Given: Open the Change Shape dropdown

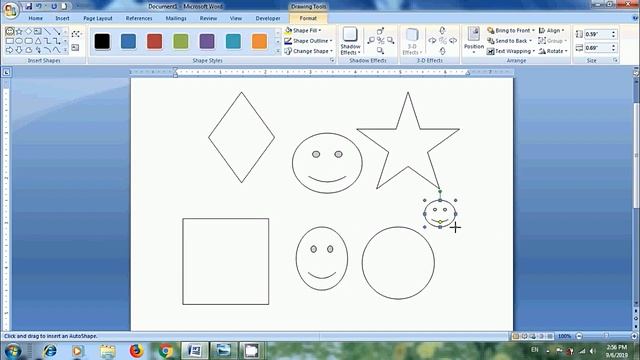Looking at the screenshot, I should coord(308,51).
